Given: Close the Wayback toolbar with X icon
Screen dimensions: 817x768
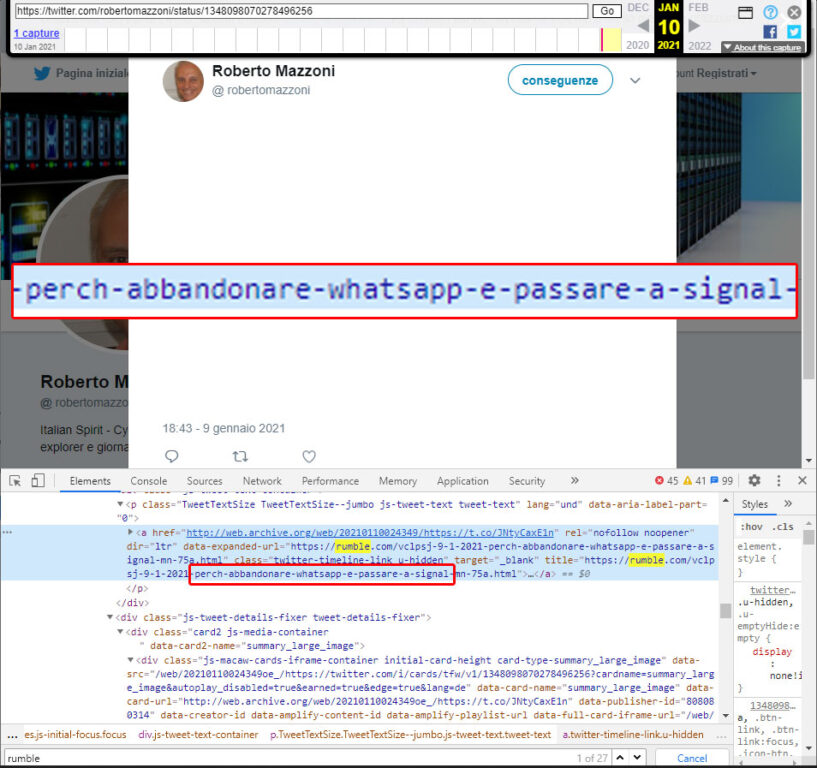Looking at the screenshot, I should point(794,12).
